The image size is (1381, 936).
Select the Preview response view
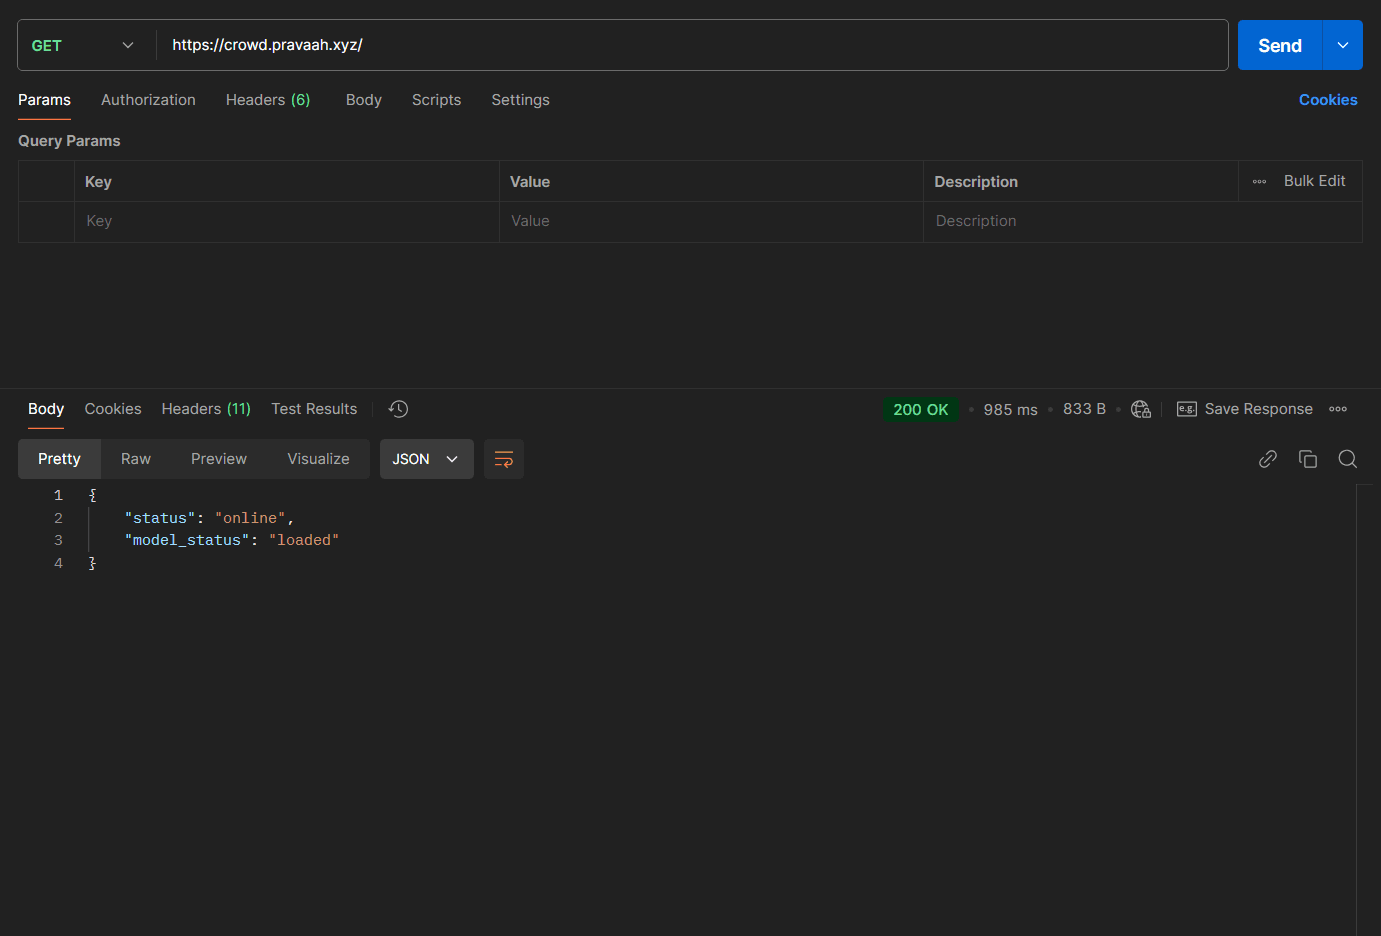tap(218, 459)
